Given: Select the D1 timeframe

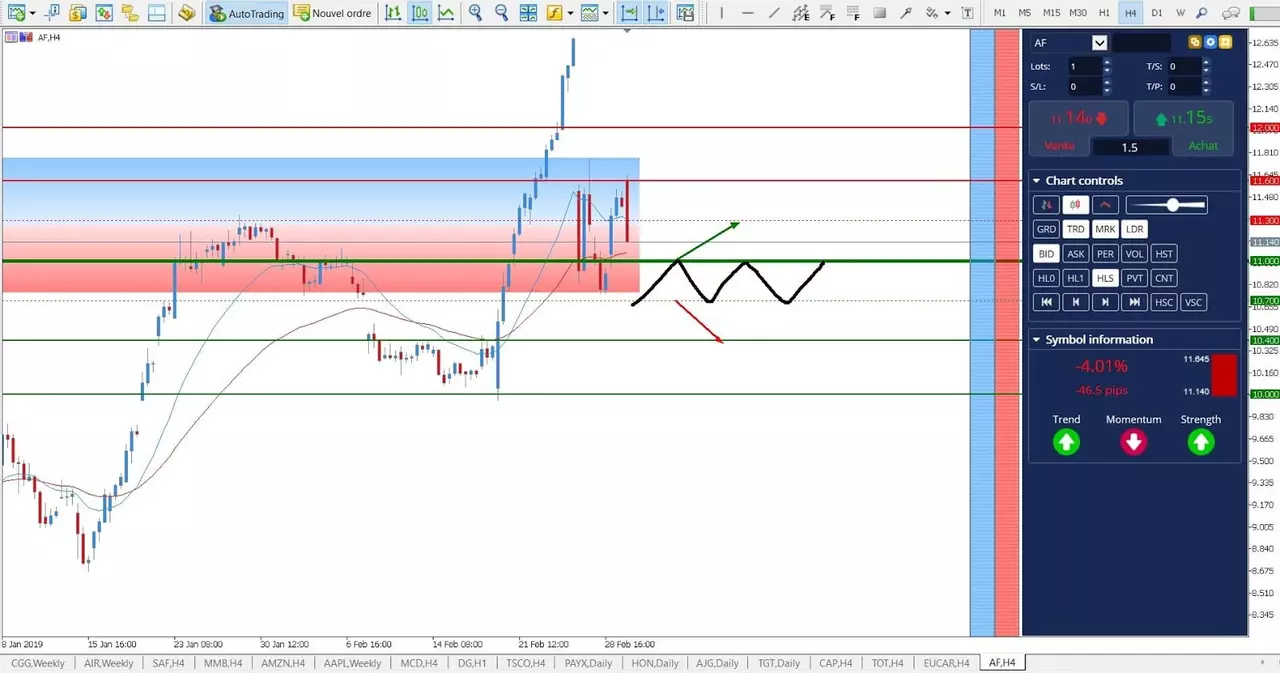Looking at the screenshot, I should click(x=1156, y=13).
